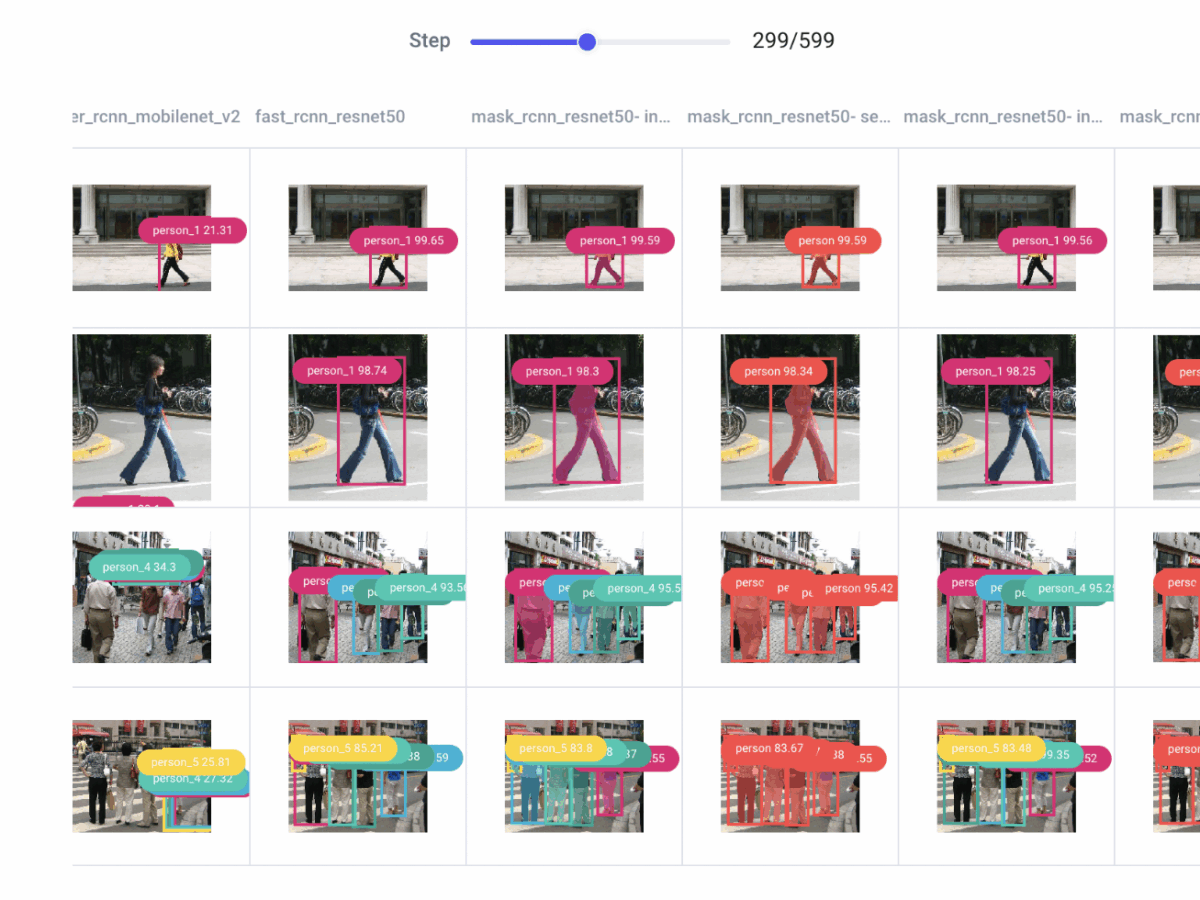
Task: Click the Step slider handle
Action: (587, 42)
